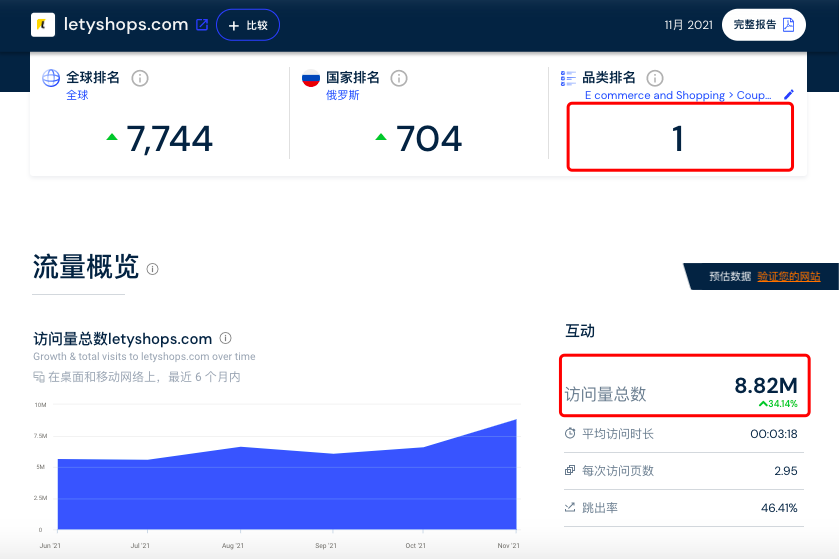Click the country rank value 704
839x559 pixels.
tap(429, 139)
